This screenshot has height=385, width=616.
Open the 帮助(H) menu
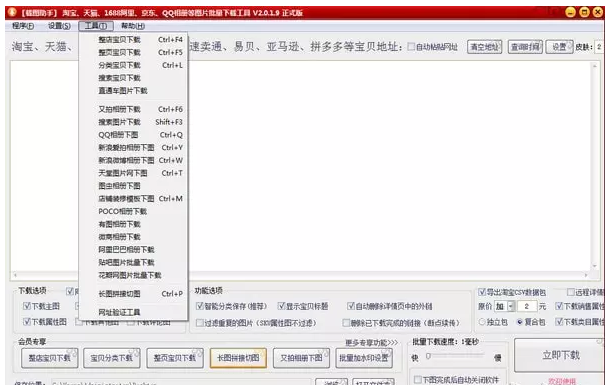[x=133, y=26]
